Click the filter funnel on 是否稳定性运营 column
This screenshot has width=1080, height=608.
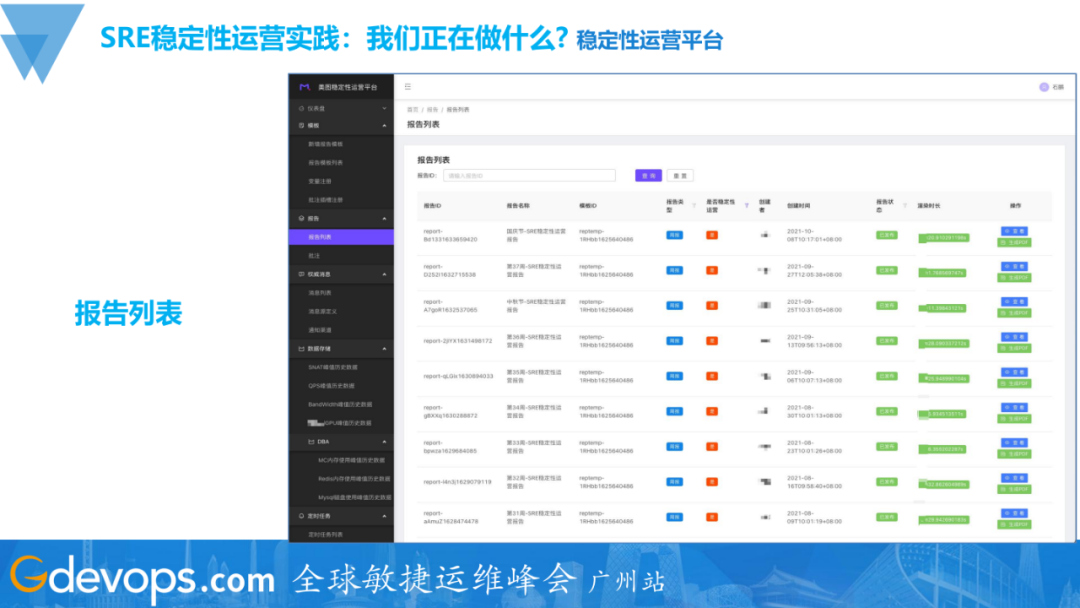746,205
